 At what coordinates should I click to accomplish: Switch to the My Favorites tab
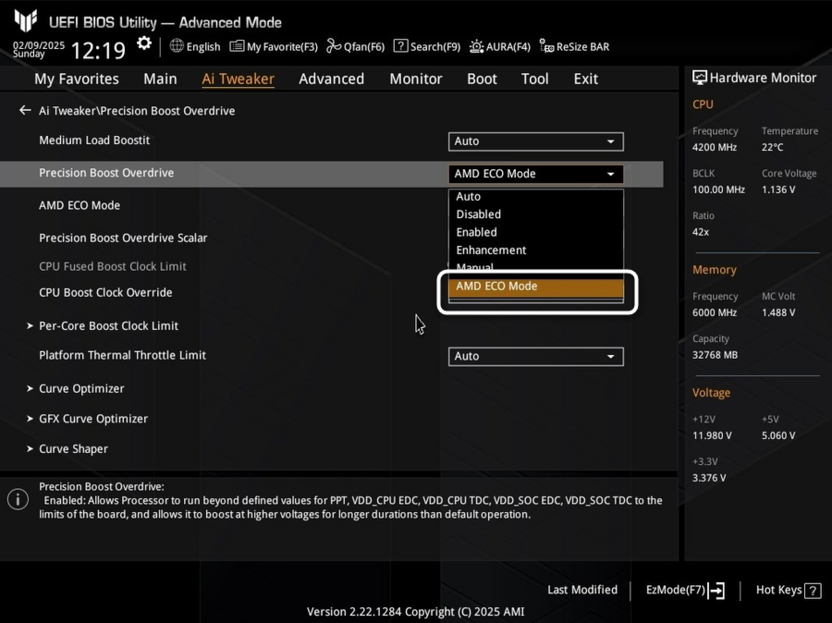coord(76,79)
